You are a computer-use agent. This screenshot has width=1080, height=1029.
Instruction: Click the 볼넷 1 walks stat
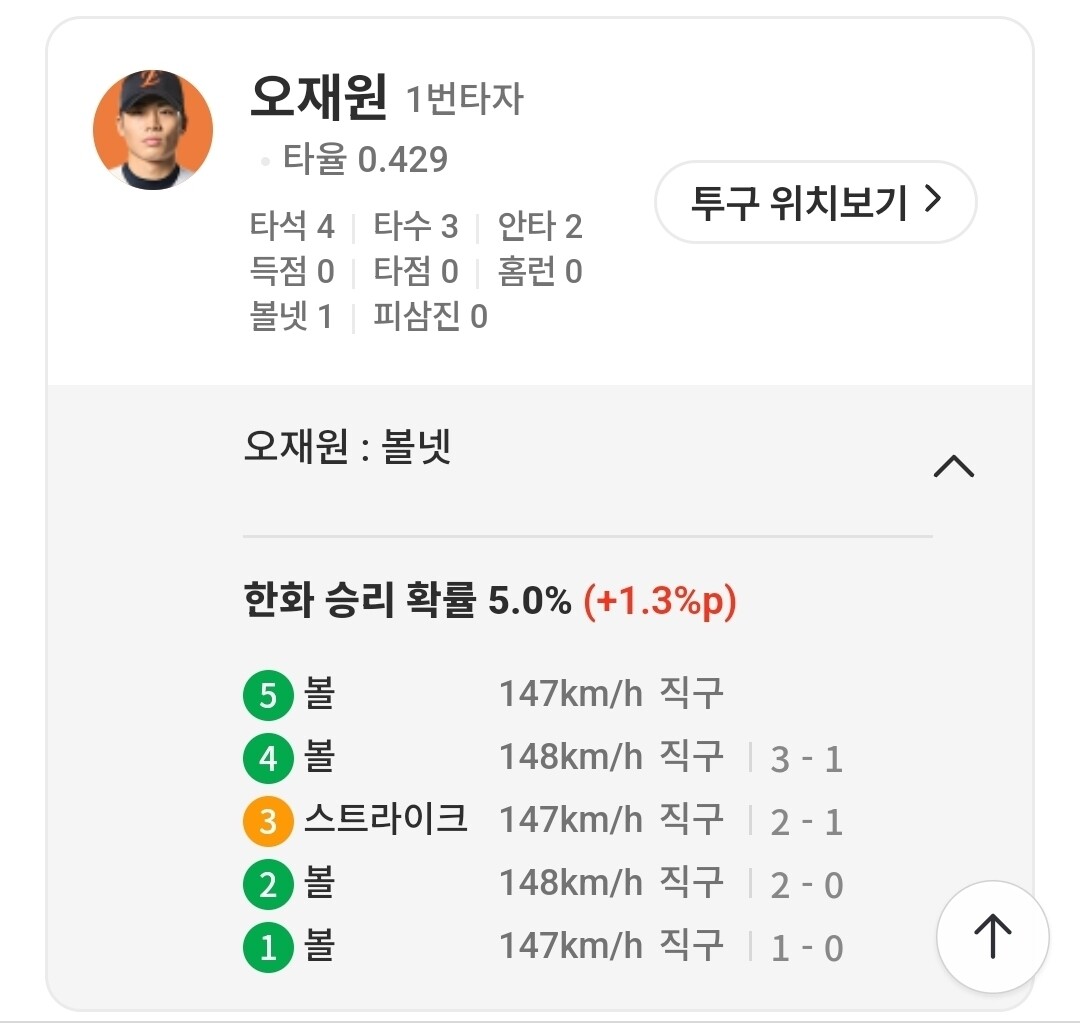290,317
